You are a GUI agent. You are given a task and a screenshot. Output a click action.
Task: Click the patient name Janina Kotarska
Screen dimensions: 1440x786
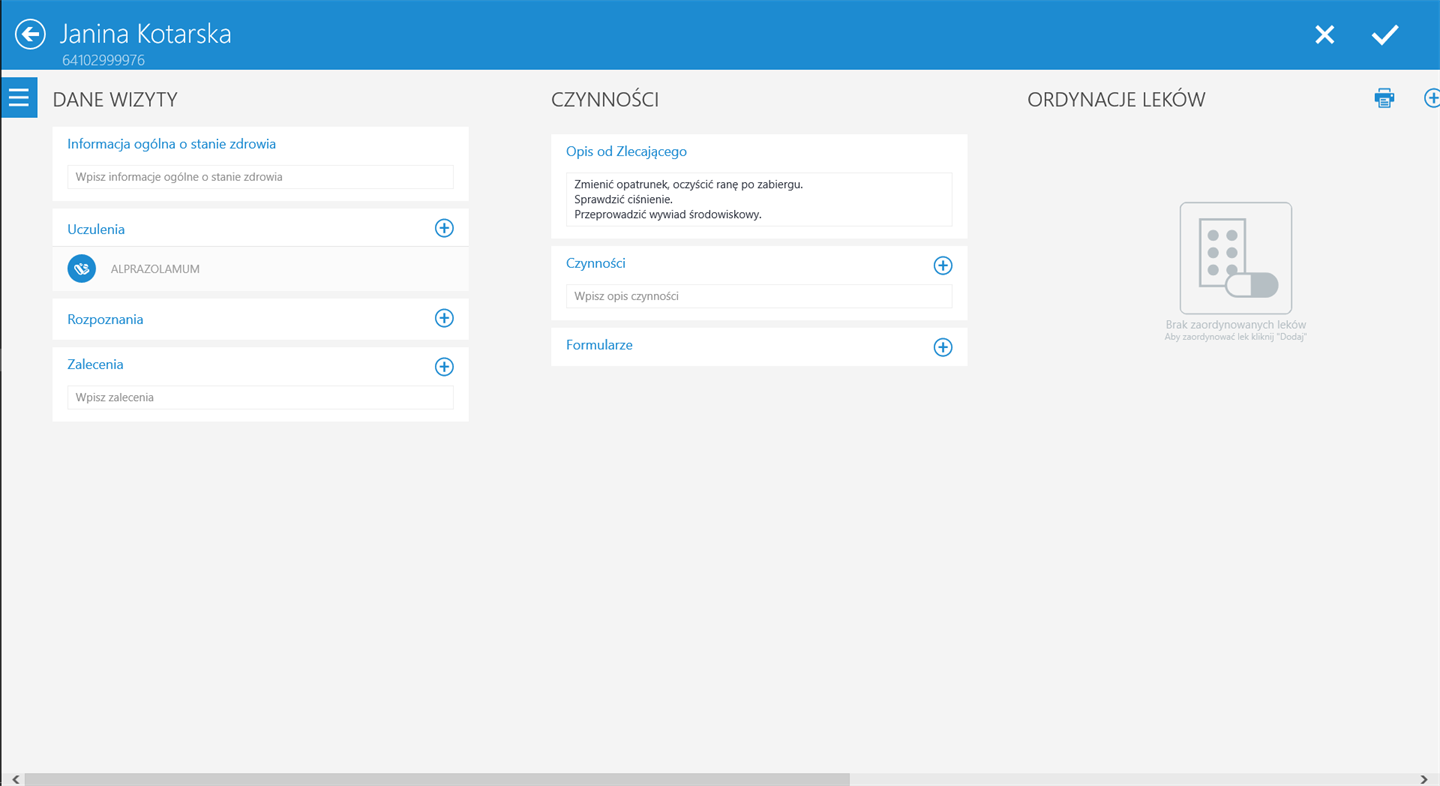coord(145,33)
